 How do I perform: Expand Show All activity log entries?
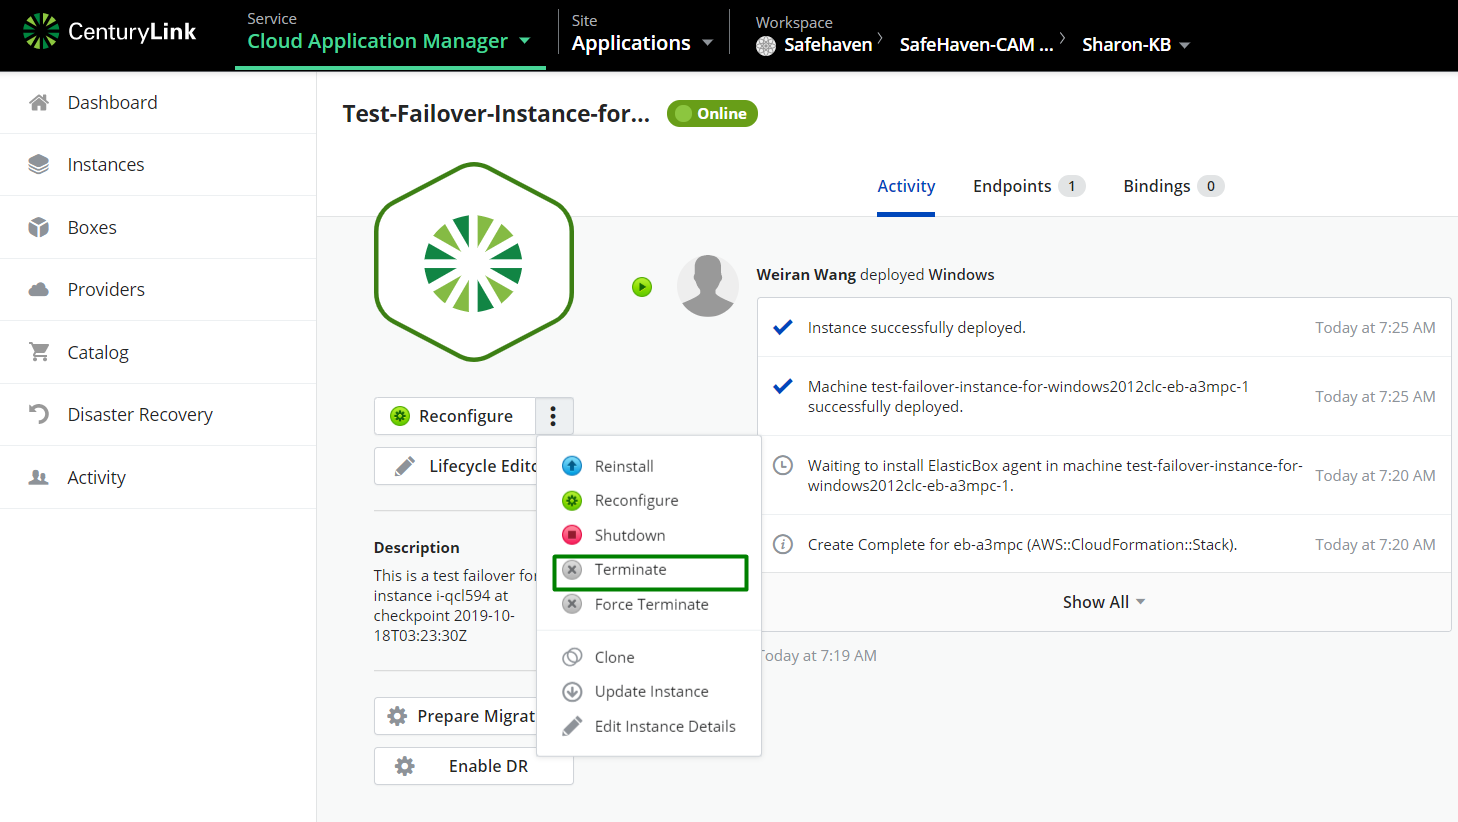click(1104, 602)
